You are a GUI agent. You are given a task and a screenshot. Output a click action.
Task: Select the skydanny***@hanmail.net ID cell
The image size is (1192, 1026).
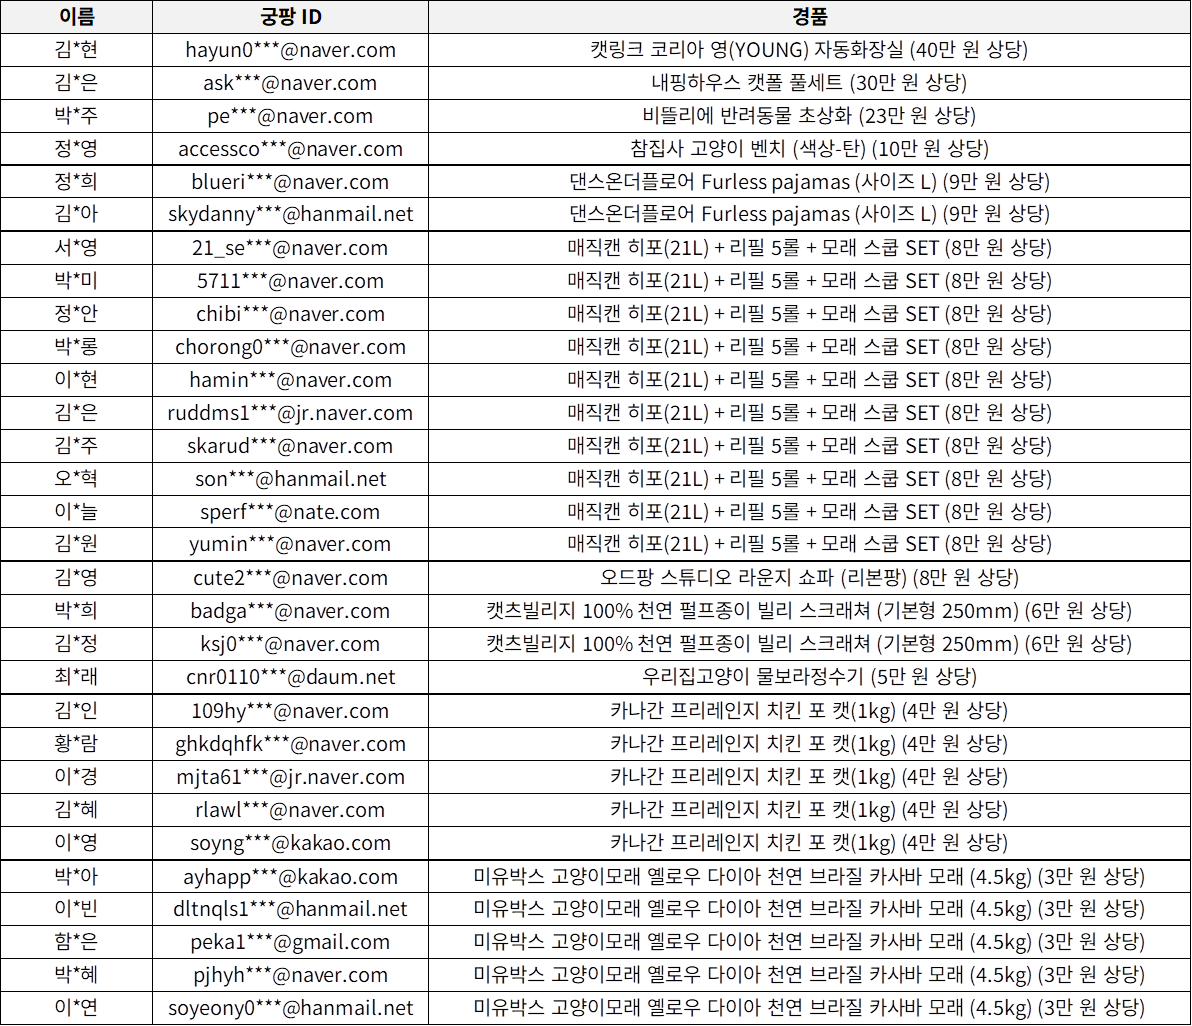290,214
